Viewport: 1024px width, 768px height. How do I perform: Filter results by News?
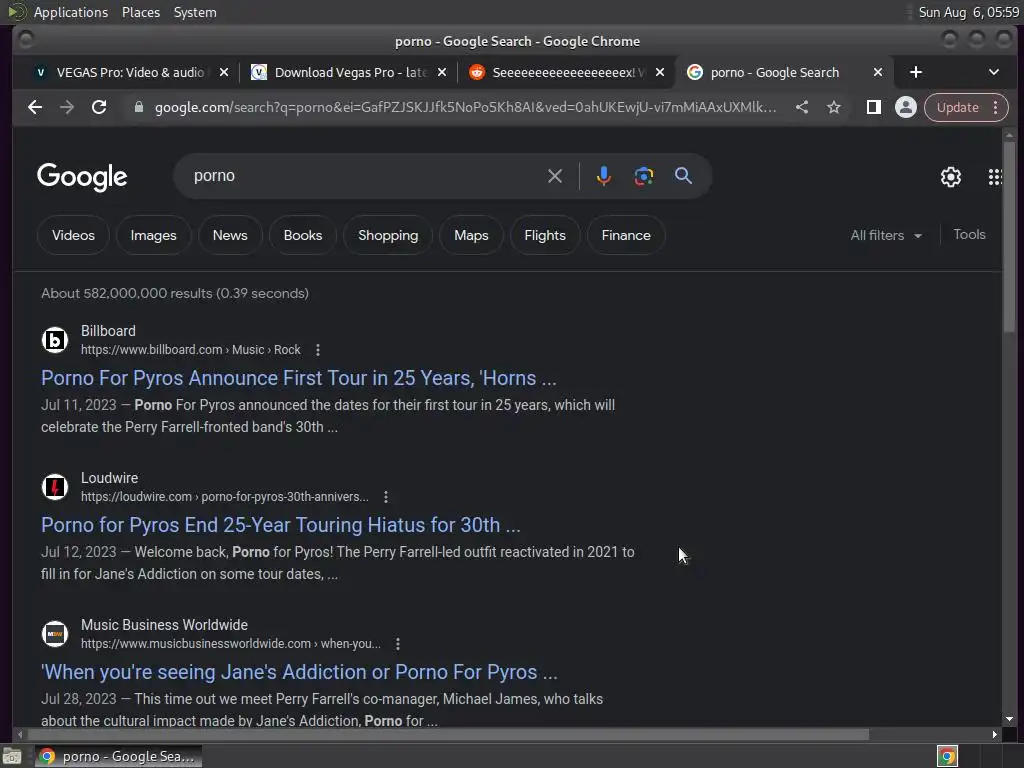click(x=230, y=235)
